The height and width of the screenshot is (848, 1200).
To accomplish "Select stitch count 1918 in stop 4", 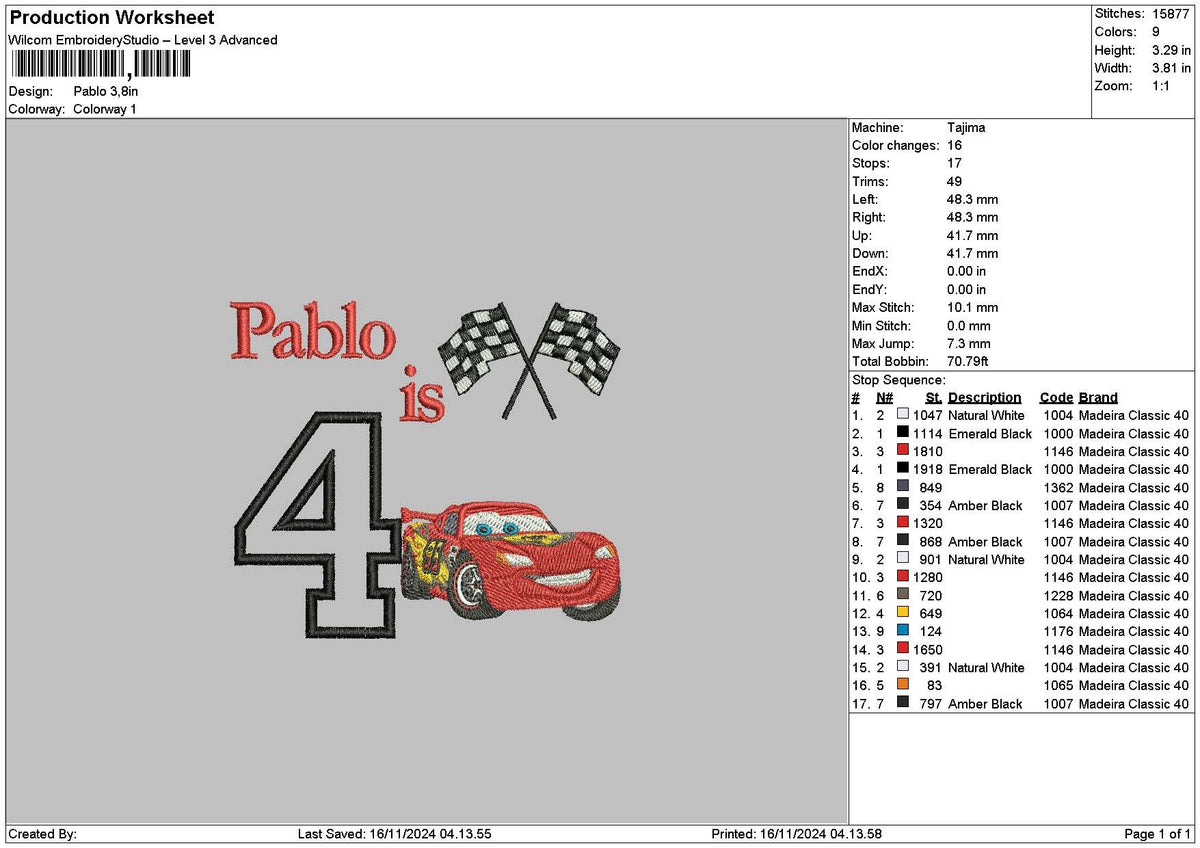I will [928, 469].
